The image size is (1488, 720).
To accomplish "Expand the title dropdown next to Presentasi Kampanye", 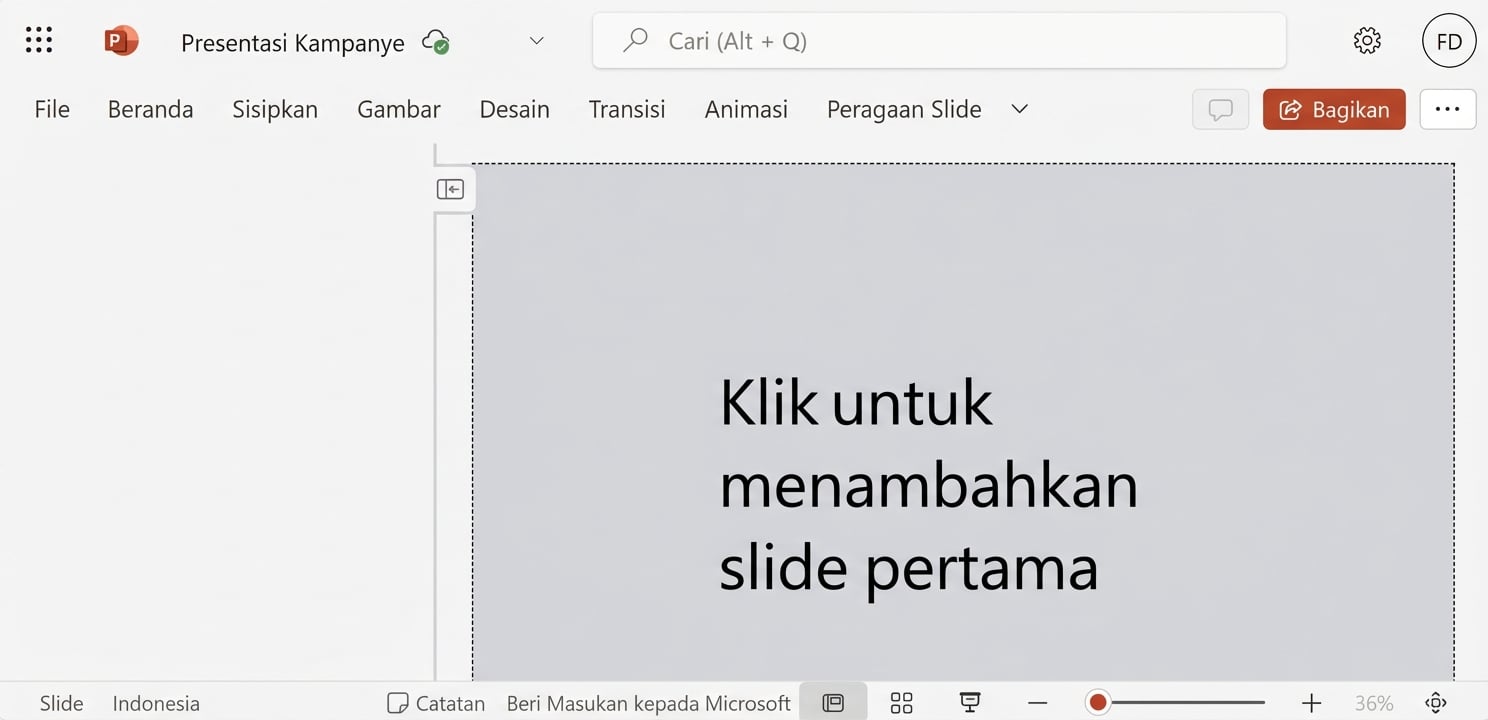I will point(536,41).
